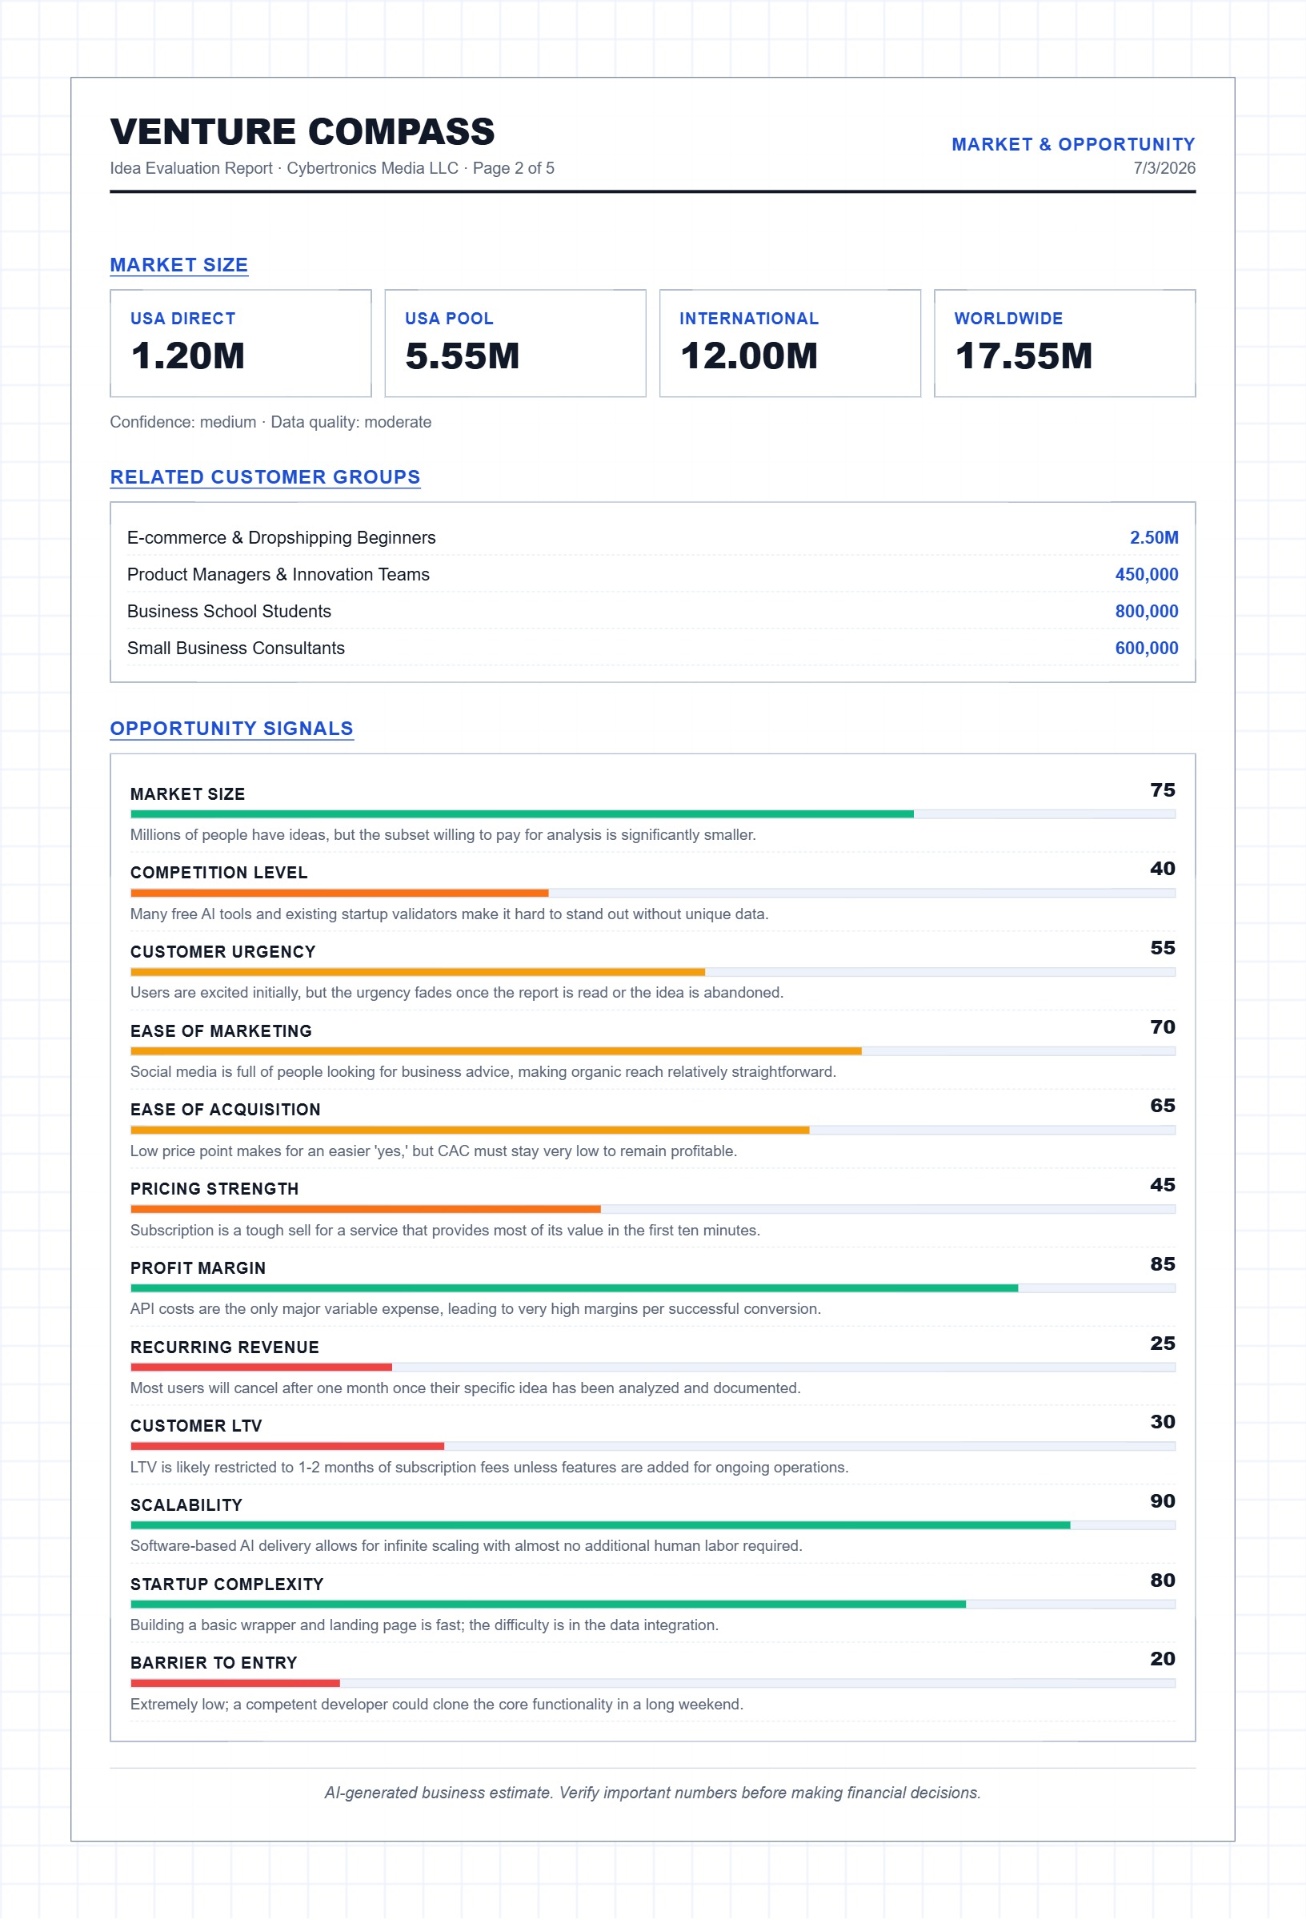Click the 800,000 customer group value
1306x1920 pixels.
tap(1147, 611)
